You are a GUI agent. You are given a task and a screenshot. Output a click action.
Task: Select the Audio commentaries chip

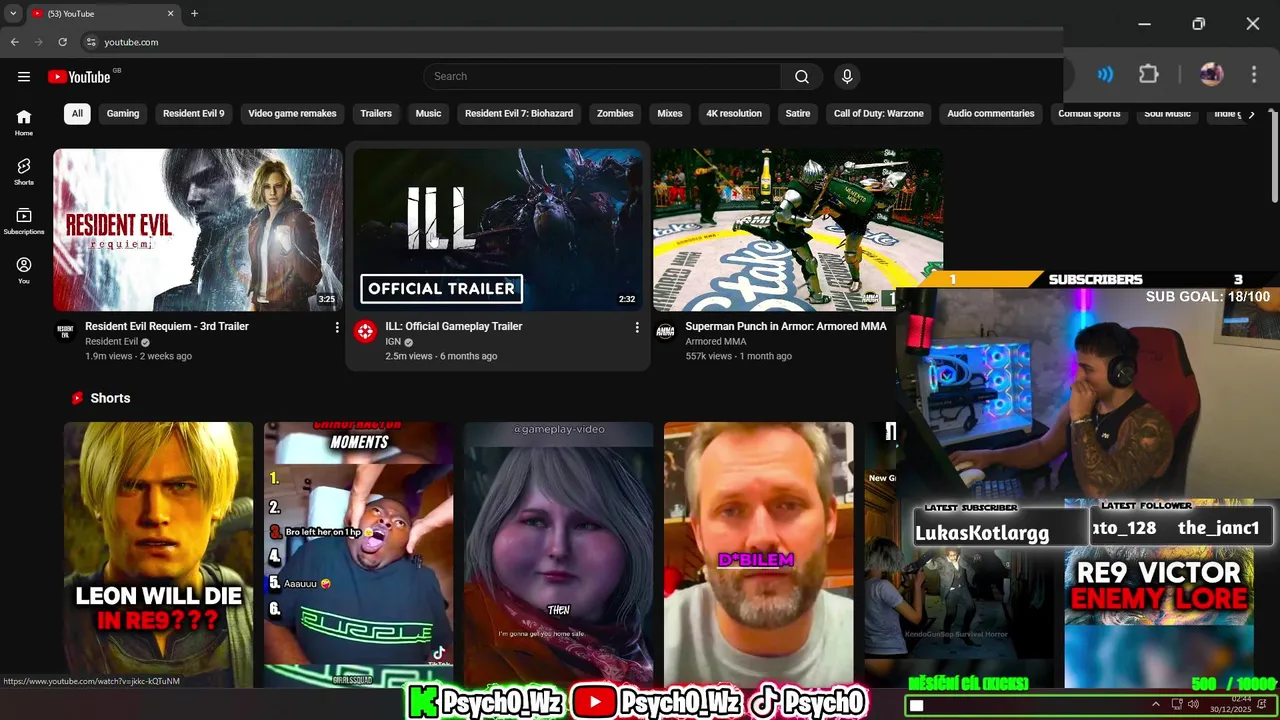[991, 114]
